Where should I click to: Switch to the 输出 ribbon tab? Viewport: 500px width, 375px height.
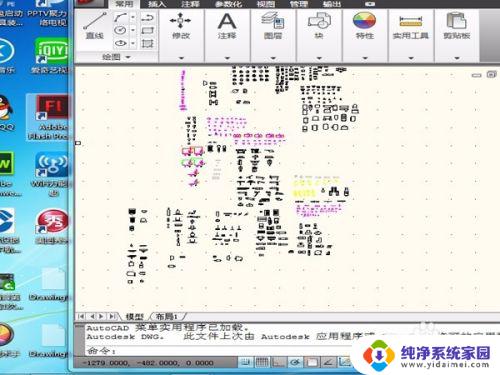(332, 4)
